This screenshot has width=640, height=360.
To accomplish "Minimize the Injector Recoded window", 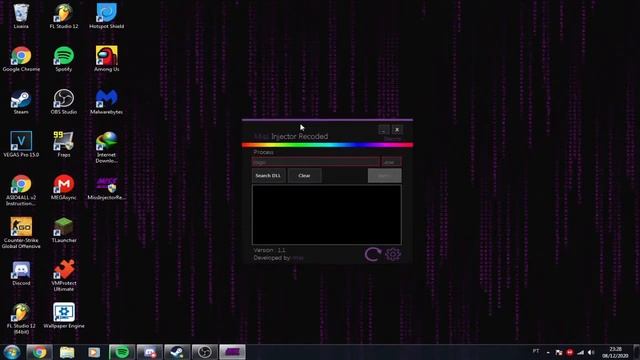I will [383, 129].
